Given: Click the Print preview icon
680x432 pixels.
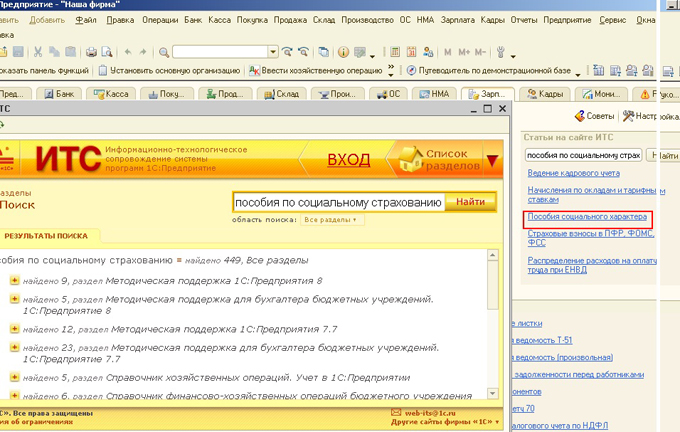Looking at the screenshot, I should pyautogui.click(x=107, y=52).
